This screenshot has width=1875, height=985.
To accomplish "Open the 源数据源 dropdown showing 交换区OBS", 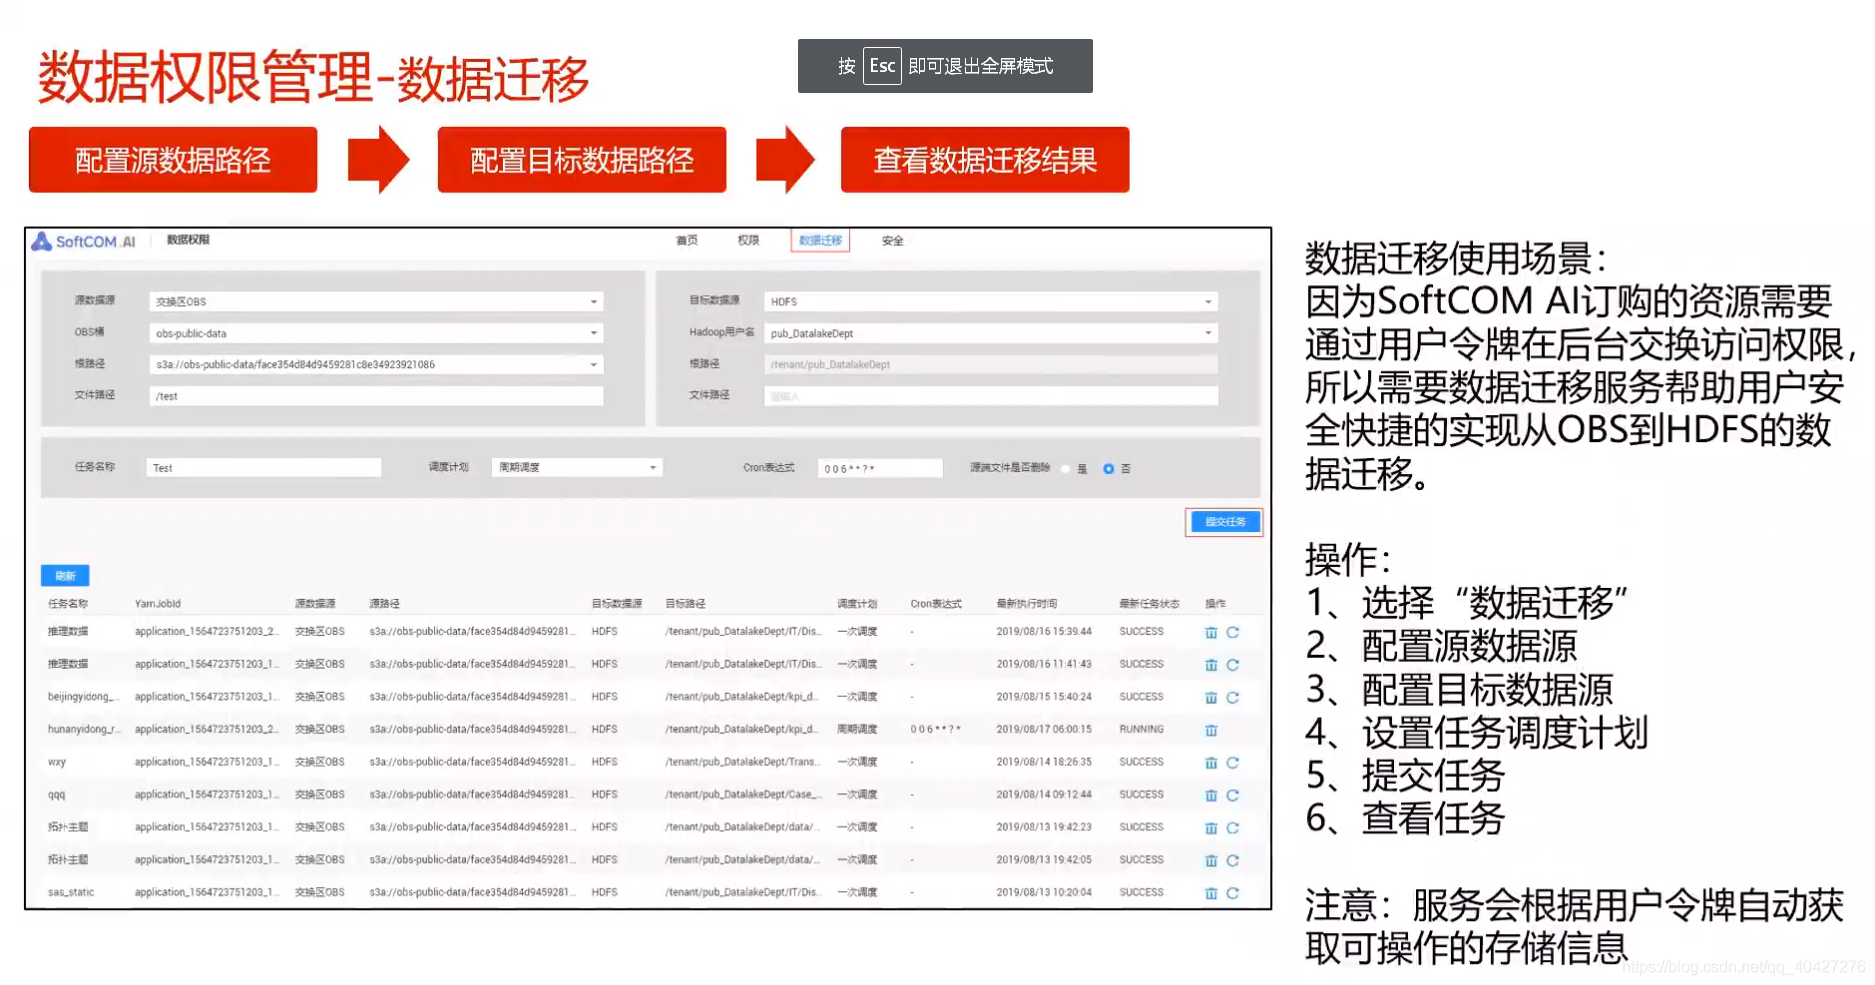I will [376, 301].
